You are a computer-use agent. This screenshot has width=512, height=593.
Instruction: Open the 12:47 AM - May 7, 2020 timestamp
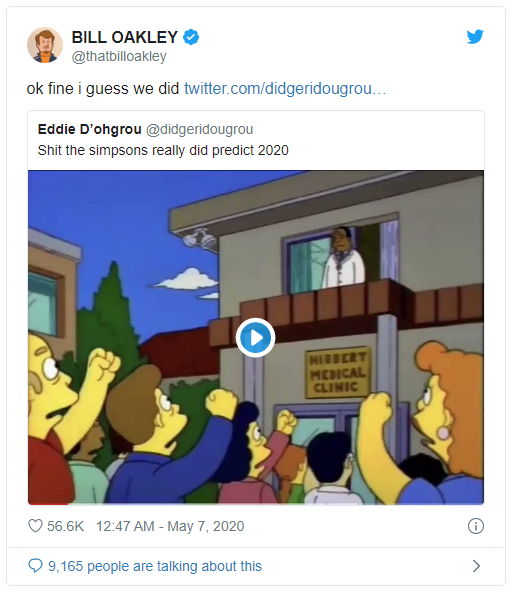[170, 526]
